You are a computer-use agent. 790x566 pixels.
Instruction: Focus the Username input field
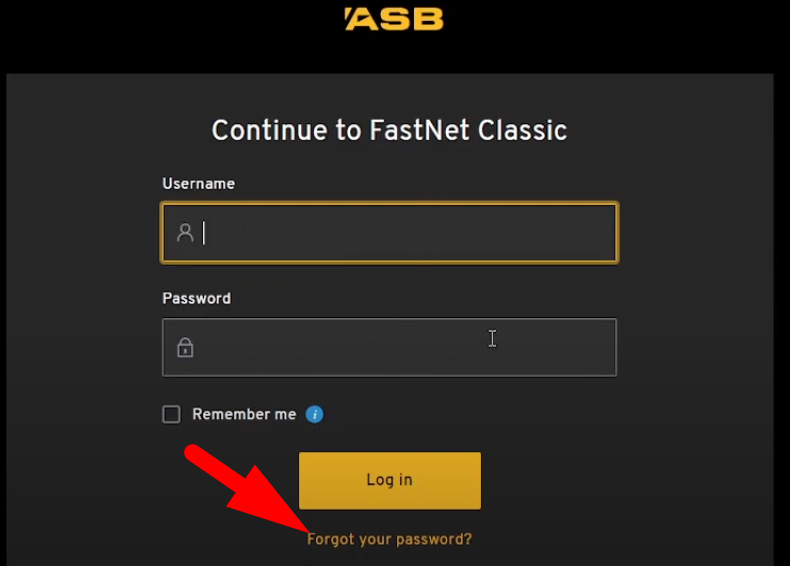[400, 233]
